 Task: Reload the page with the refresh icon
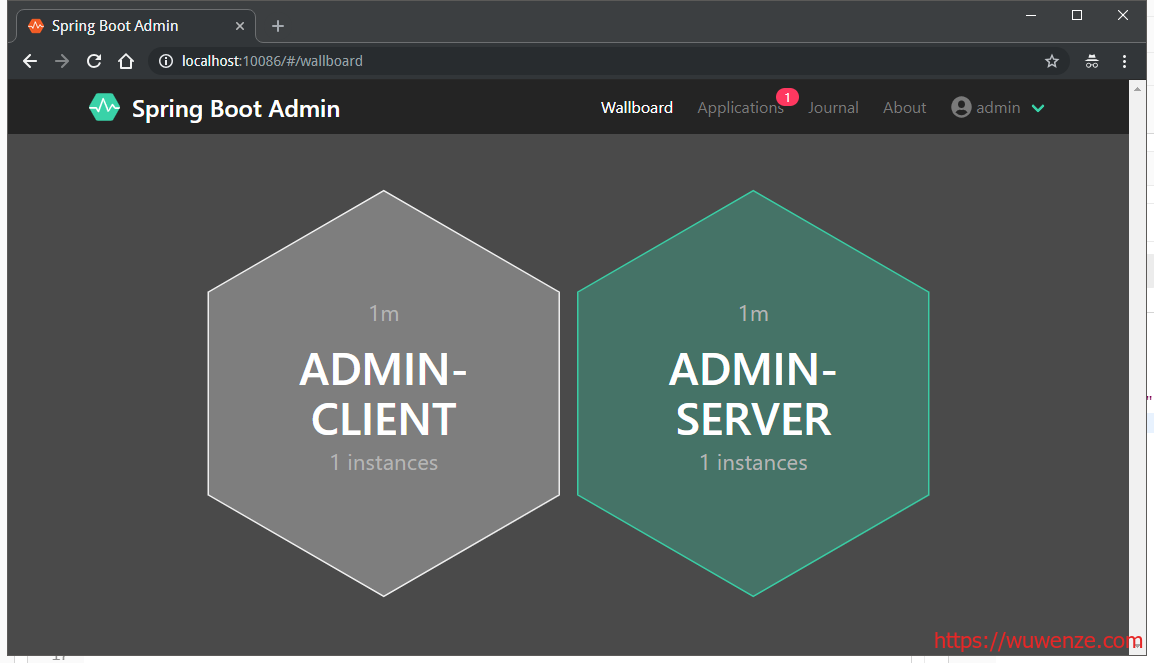[x=93, y=61]
